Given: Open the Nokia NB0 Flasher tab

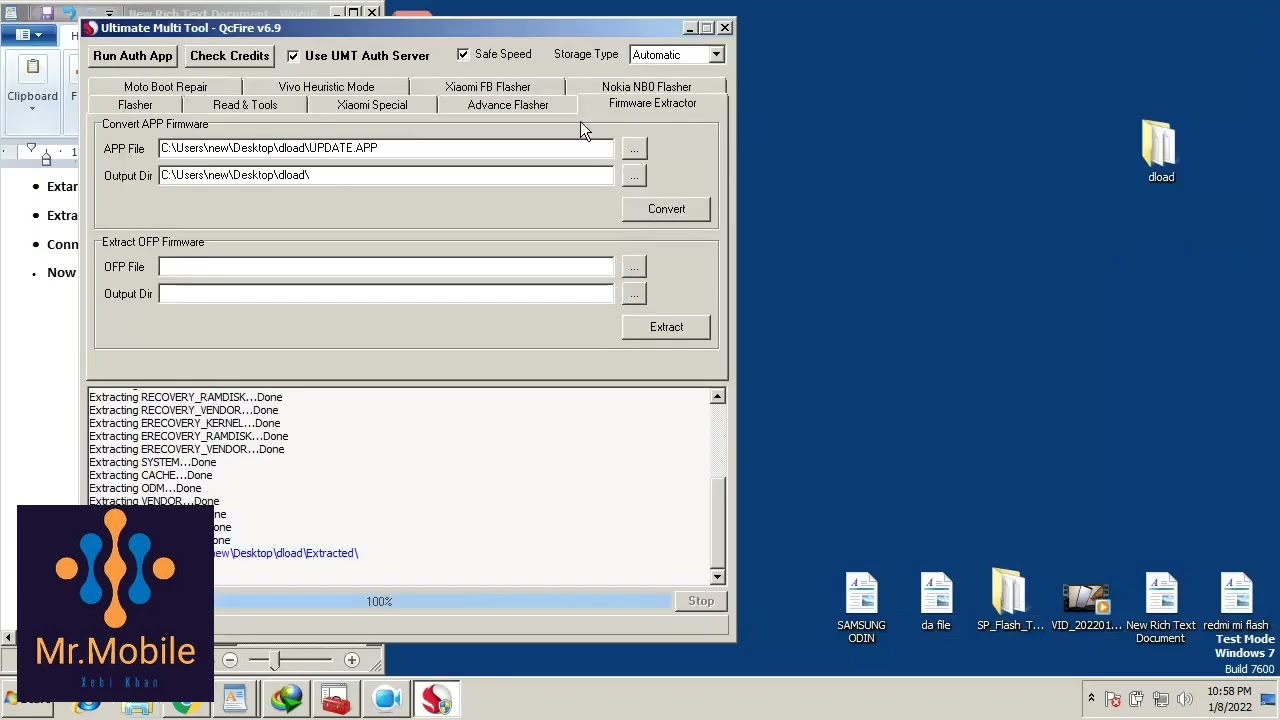Looking at the screenshot, I should [646, 87].
